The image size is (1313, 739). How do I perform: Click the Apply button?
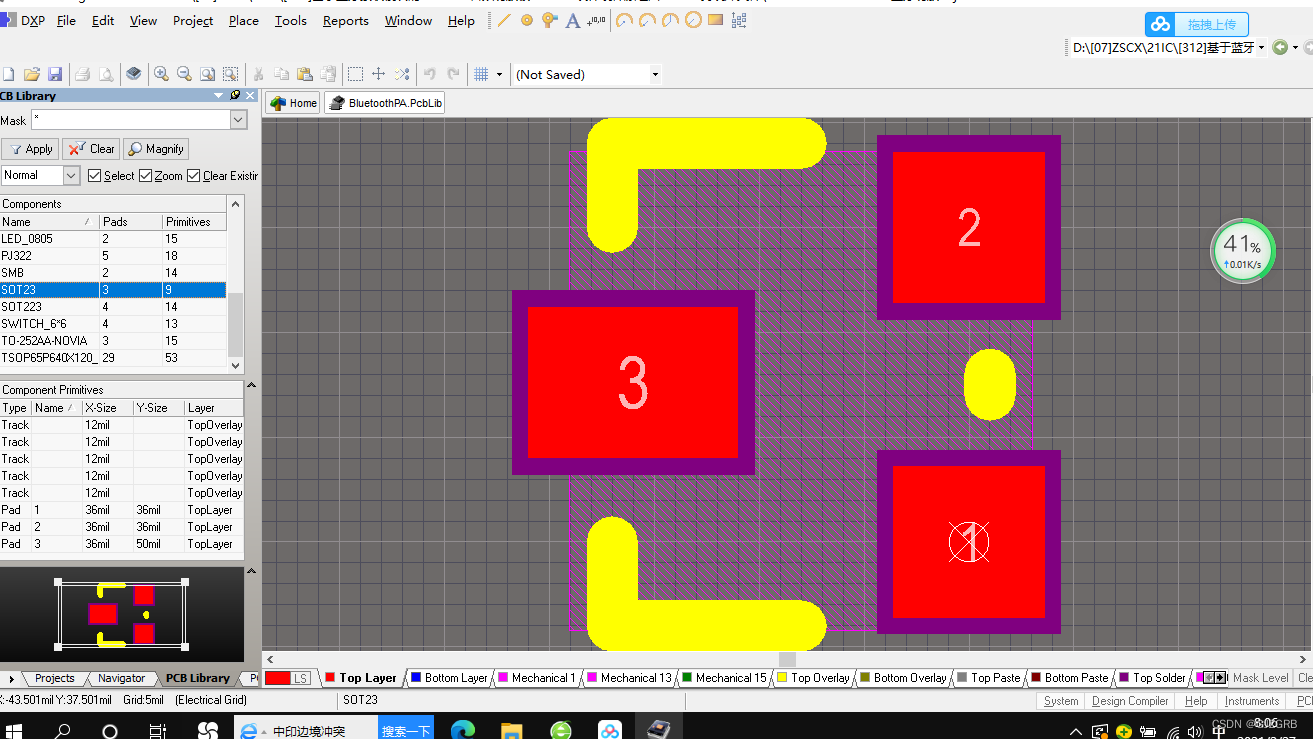pos(30,149)
